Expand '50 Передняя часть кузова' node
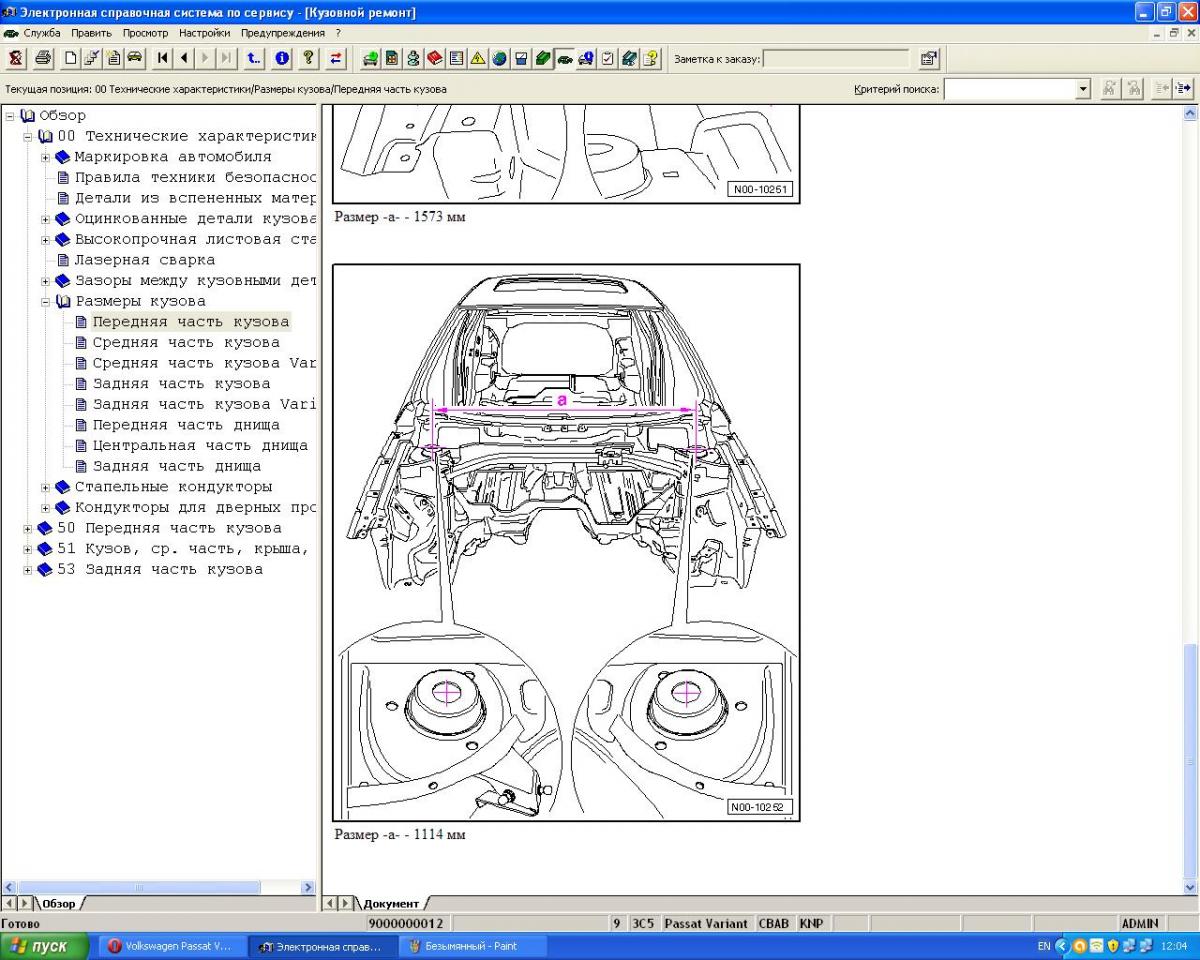 [x=29, y=528]
